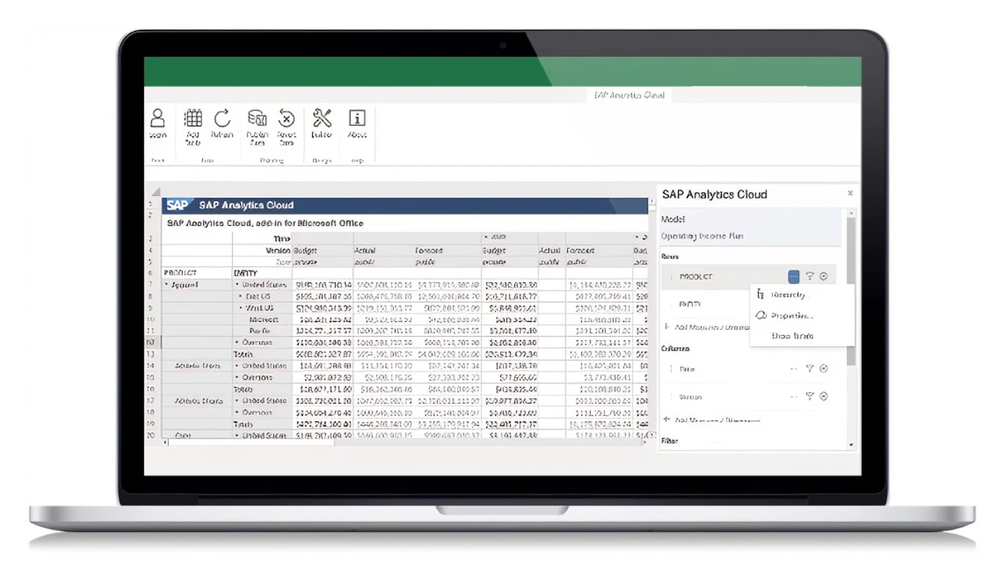Add Measures / Dimensions under Rows
Image resolution: width=999 pixels, height=570 pixels.
click(x=707, y=327)
